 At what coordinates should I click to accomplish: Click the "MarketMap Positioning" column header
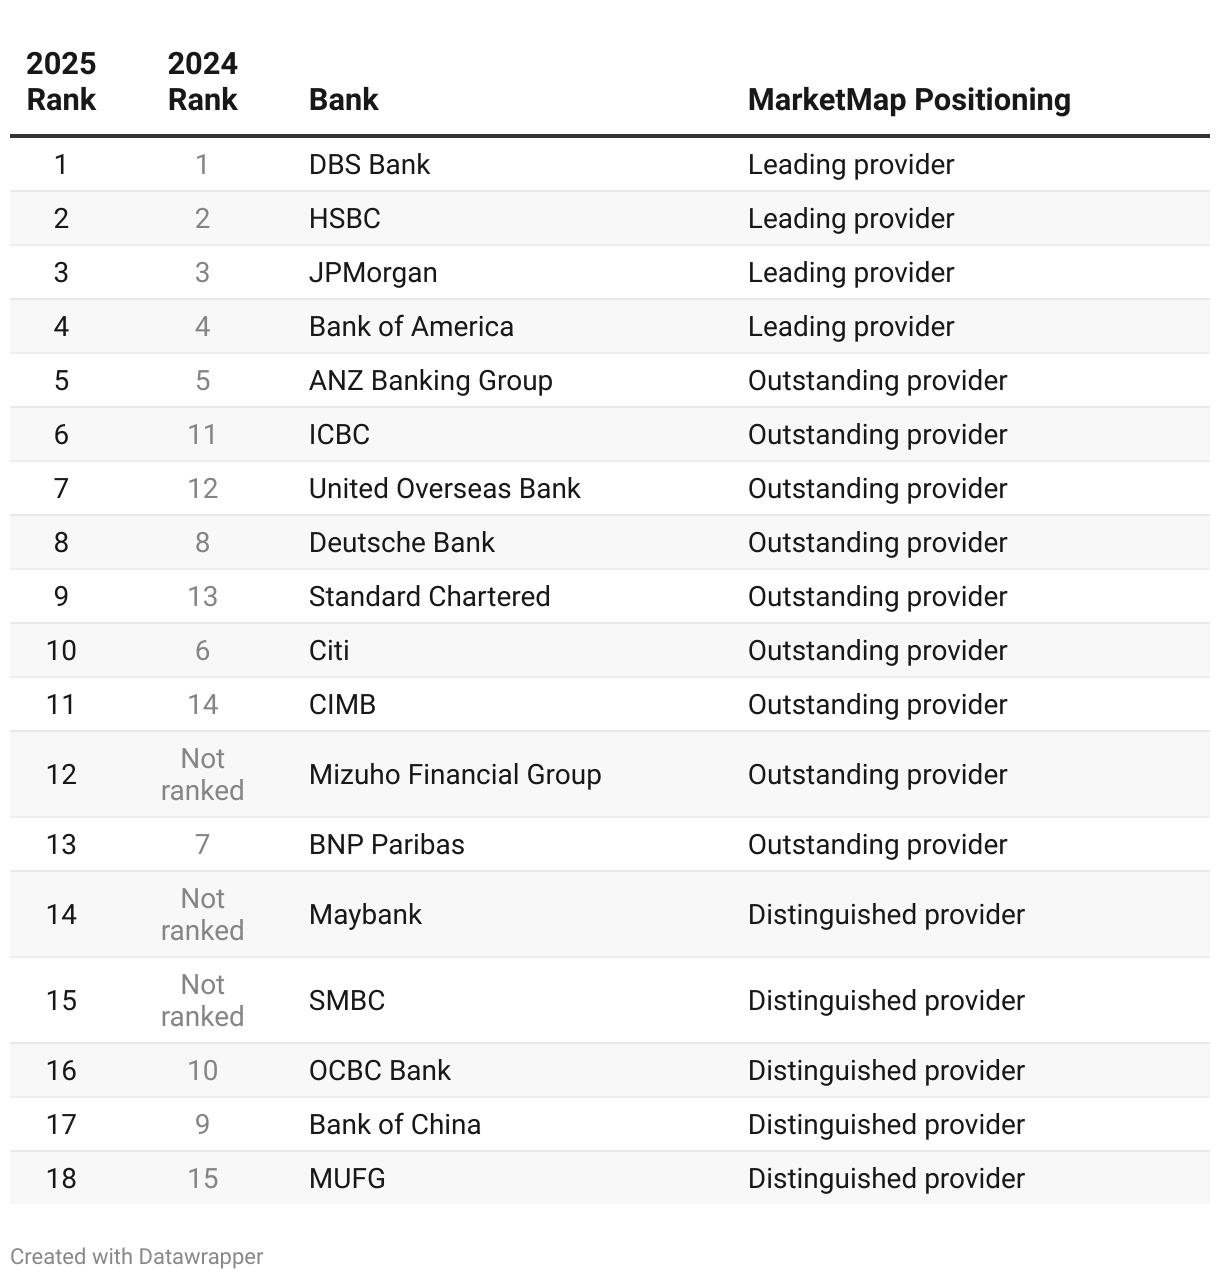point(908,100)
